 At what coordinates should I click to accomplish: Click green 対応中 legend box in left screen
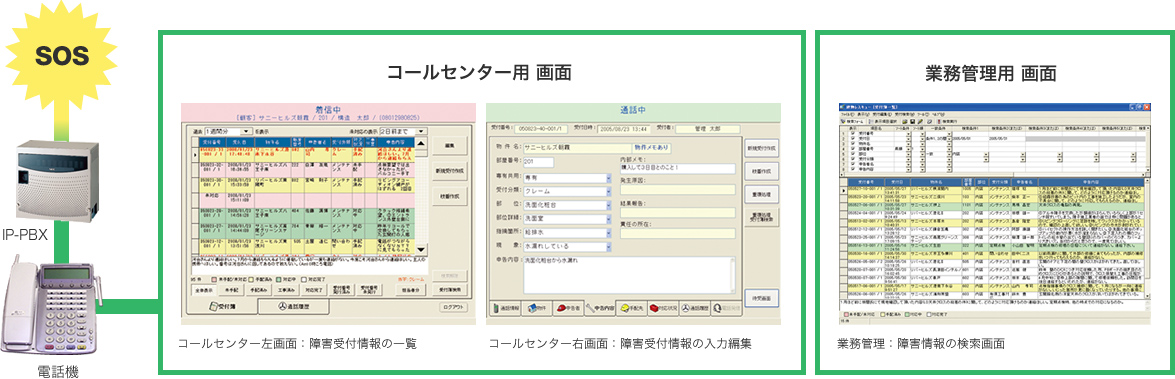coord(278,279)
